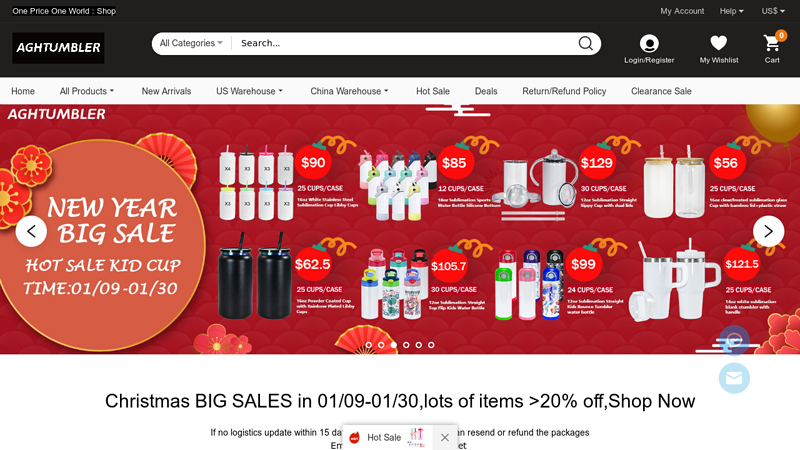Show the next banner slide arrow
Viewport: 800px width, 450px height.
tap(768, 231)
